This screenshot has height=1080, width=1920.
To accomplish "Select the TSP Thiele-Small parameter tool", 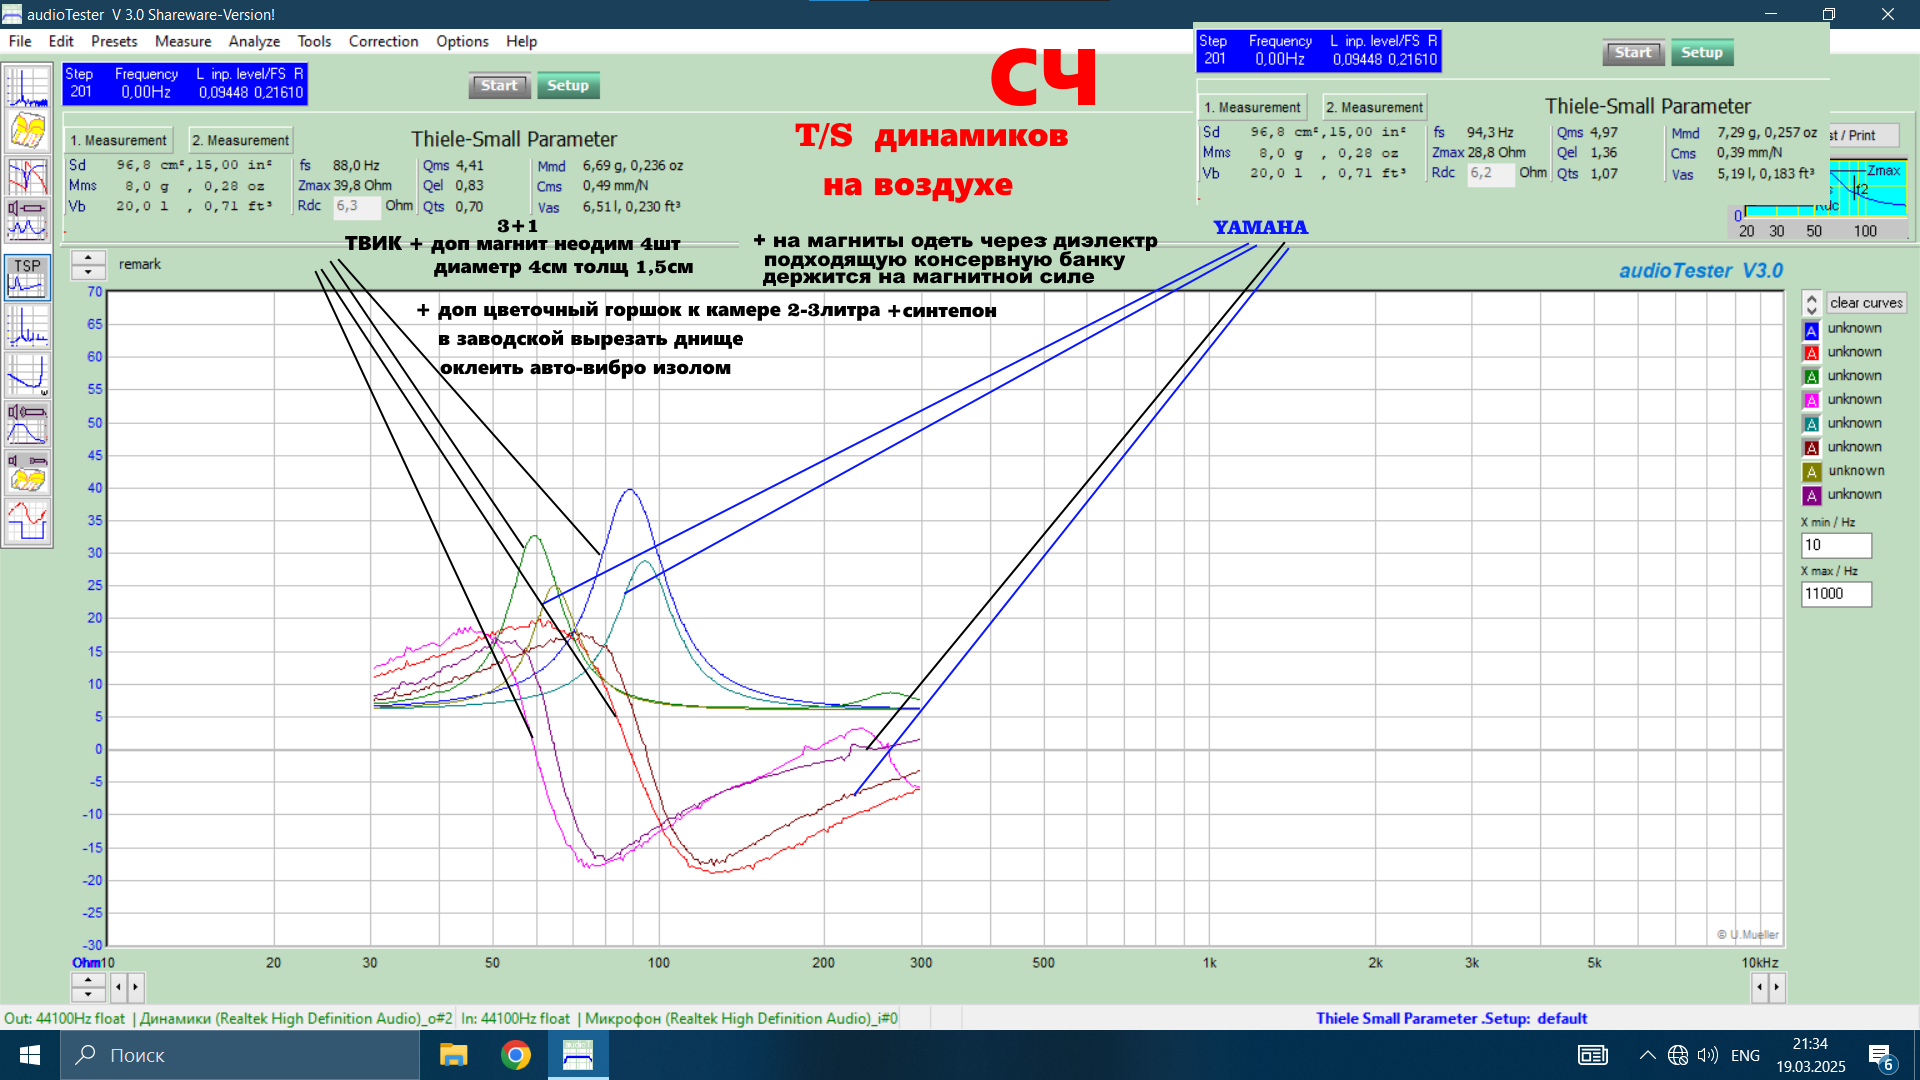I will pyautogui.click(x=27, y=277).
